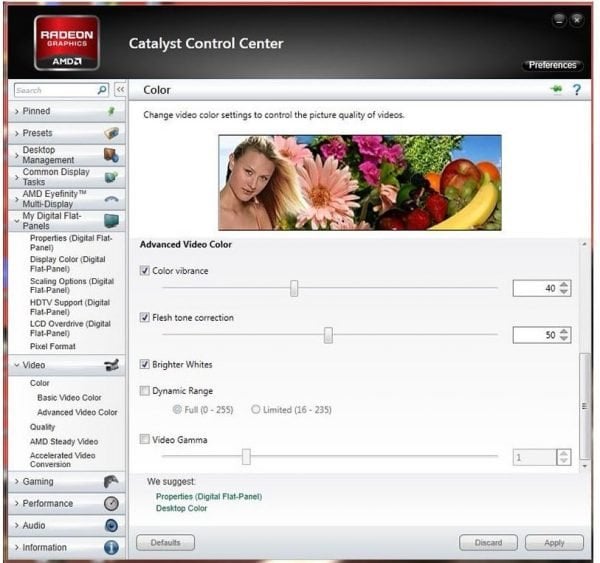The image size is (600, 563).
Task: Select the Limited (16 - 235) radio button
Action: click(255, 410)
